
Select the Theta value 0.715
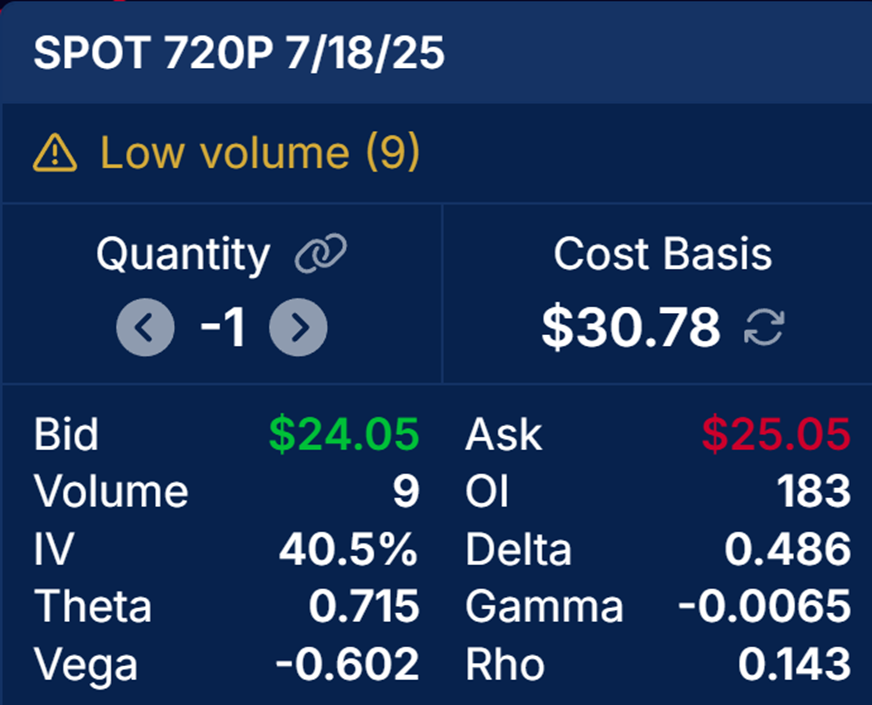tap(364, 606)
